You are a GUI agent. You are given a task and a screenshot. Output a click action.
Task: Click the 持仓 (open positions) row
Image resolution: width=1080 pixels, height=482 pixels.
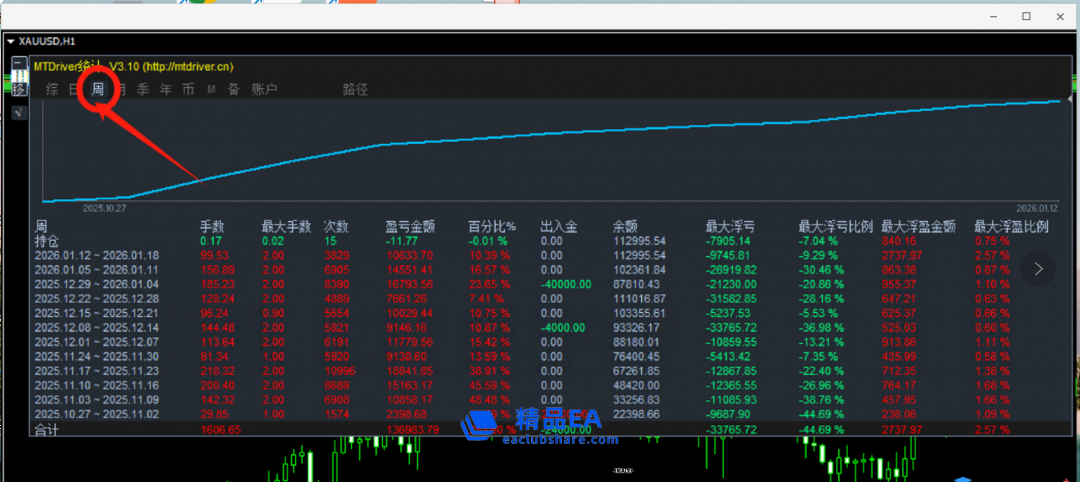47,240
